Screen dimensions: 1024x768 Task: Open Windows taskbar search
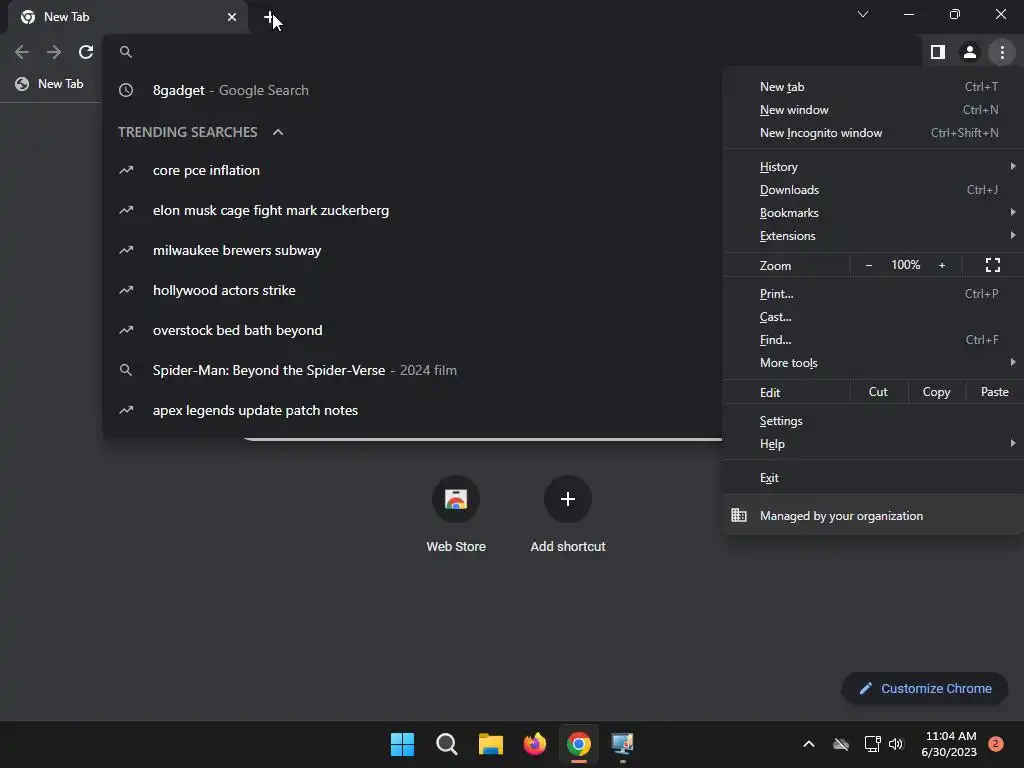[x=447, y=744]
